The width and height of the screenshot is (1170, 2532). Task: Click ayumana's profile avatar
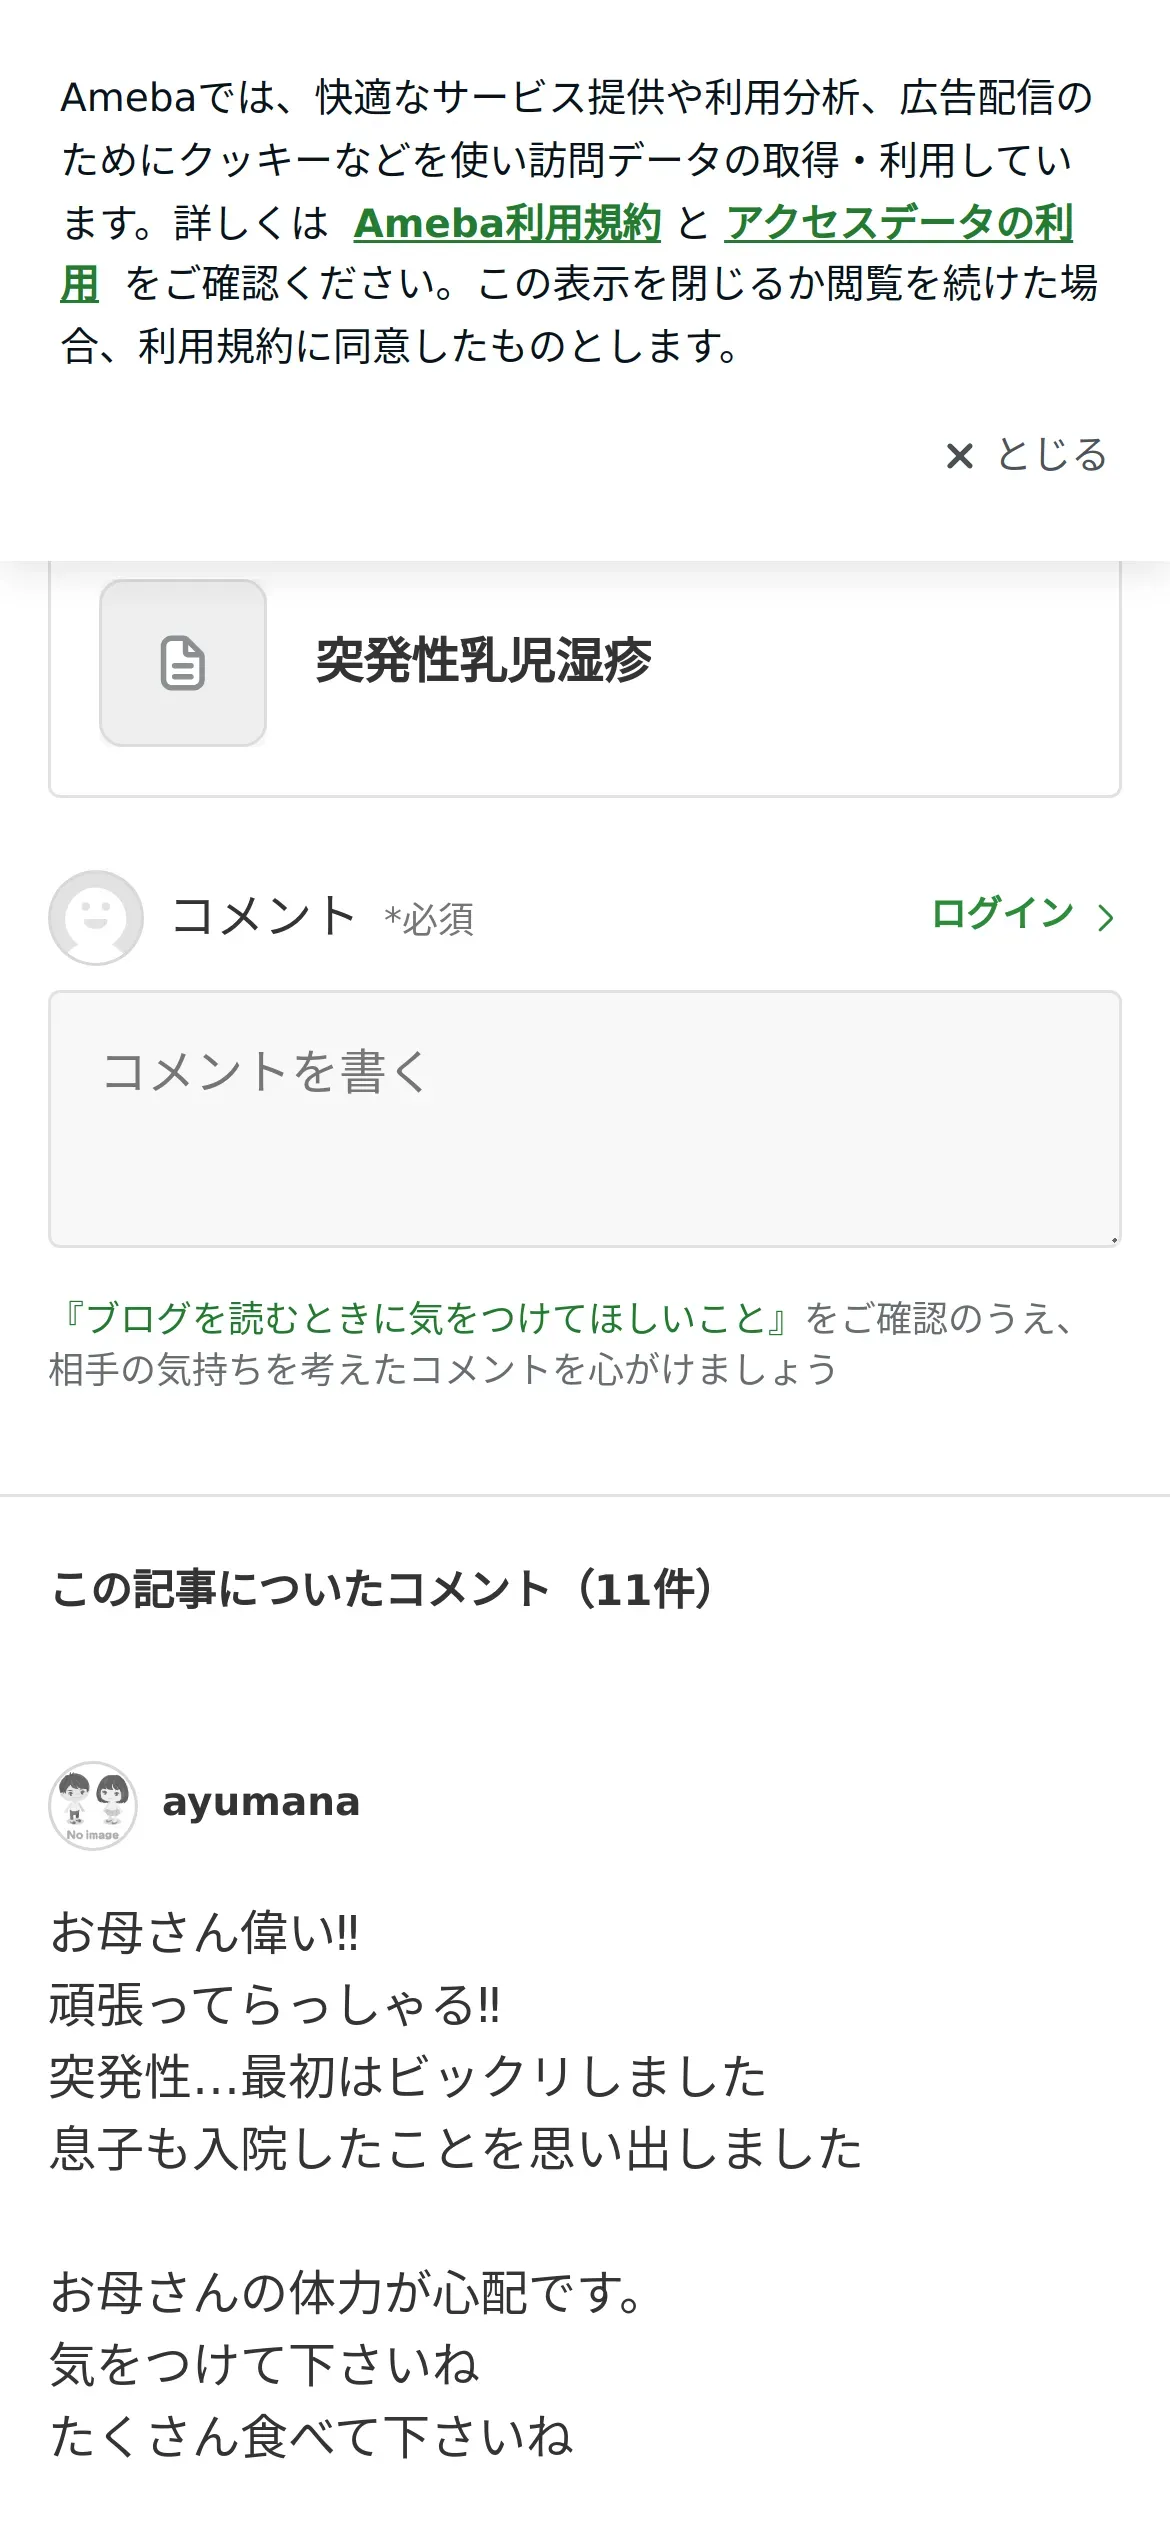(x=93, y=1805)
